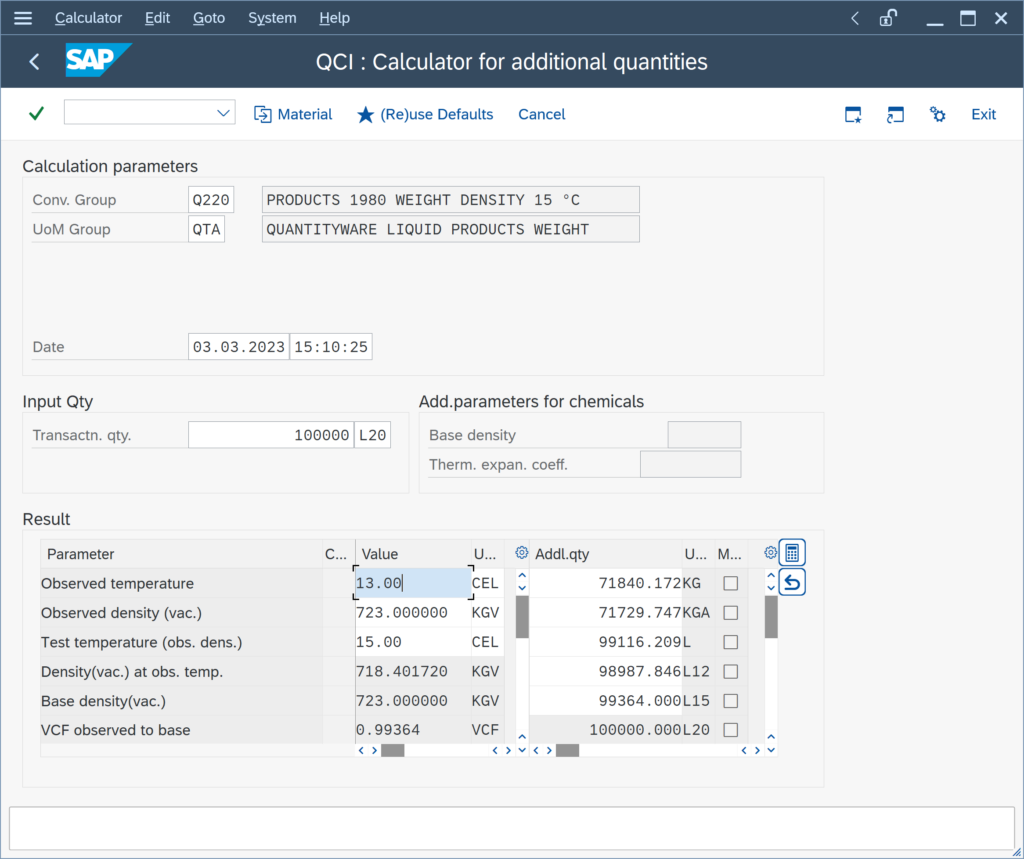The height and width of the screenshot is (859, 1024).
Task: Click the Addl.qty table vertical scrollbar thumb
Action: 771,617
